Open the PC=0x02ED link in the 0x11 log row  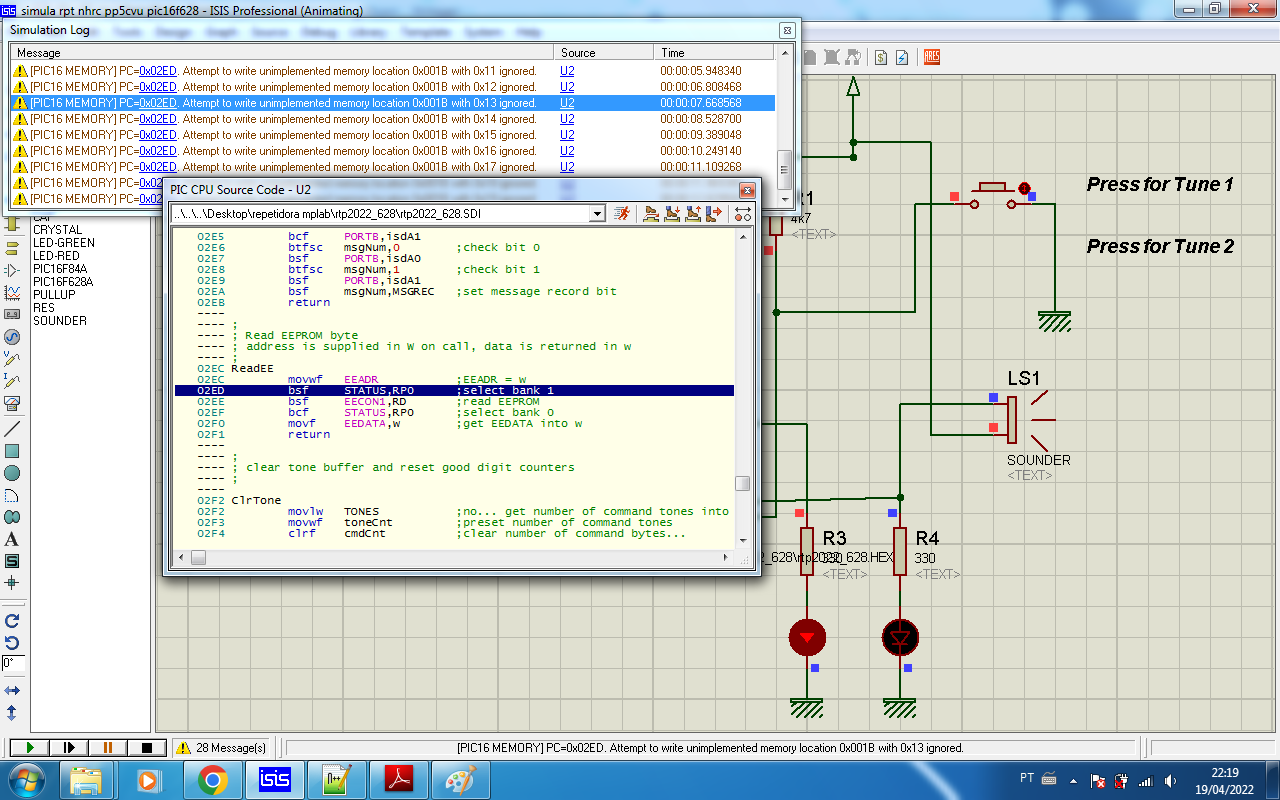(x=158, y=71)
